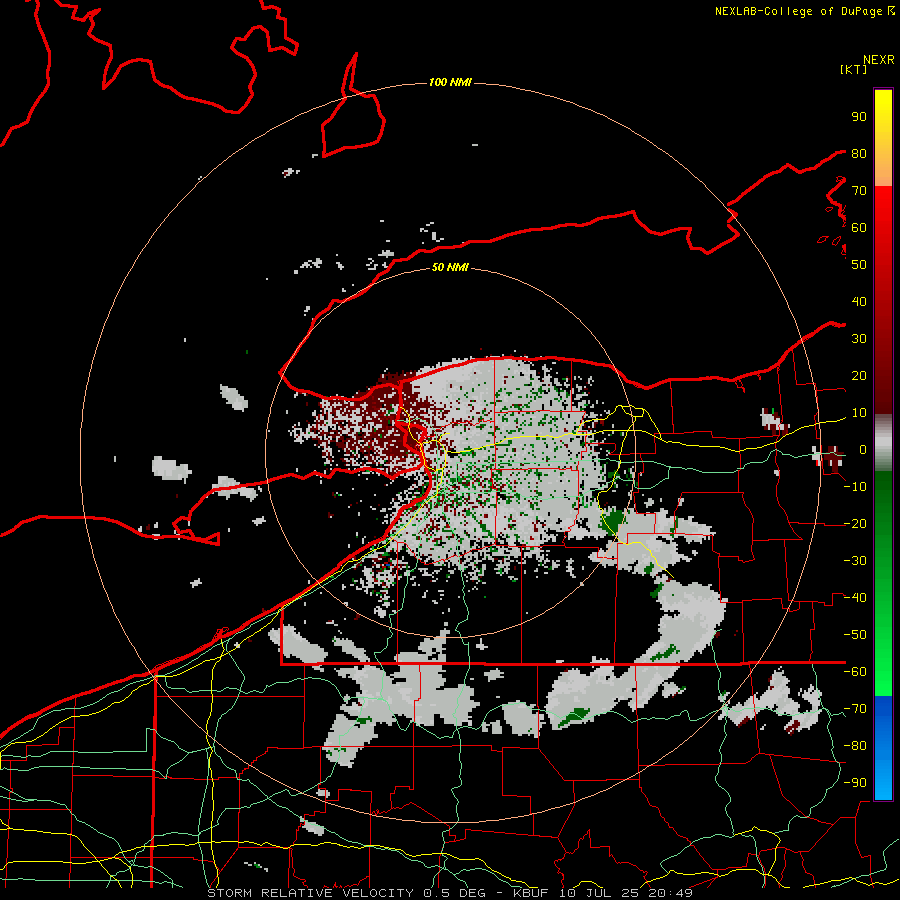Click the 70 value on velocity scale
Screen dimensions: 900x900
(x=859, y=191)
